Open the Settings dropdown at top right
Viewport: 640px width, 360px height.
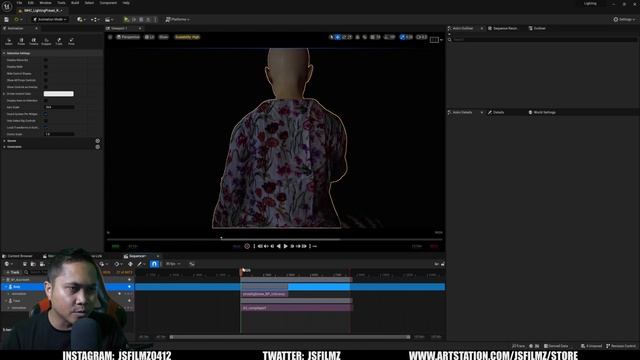coord(624,19)
